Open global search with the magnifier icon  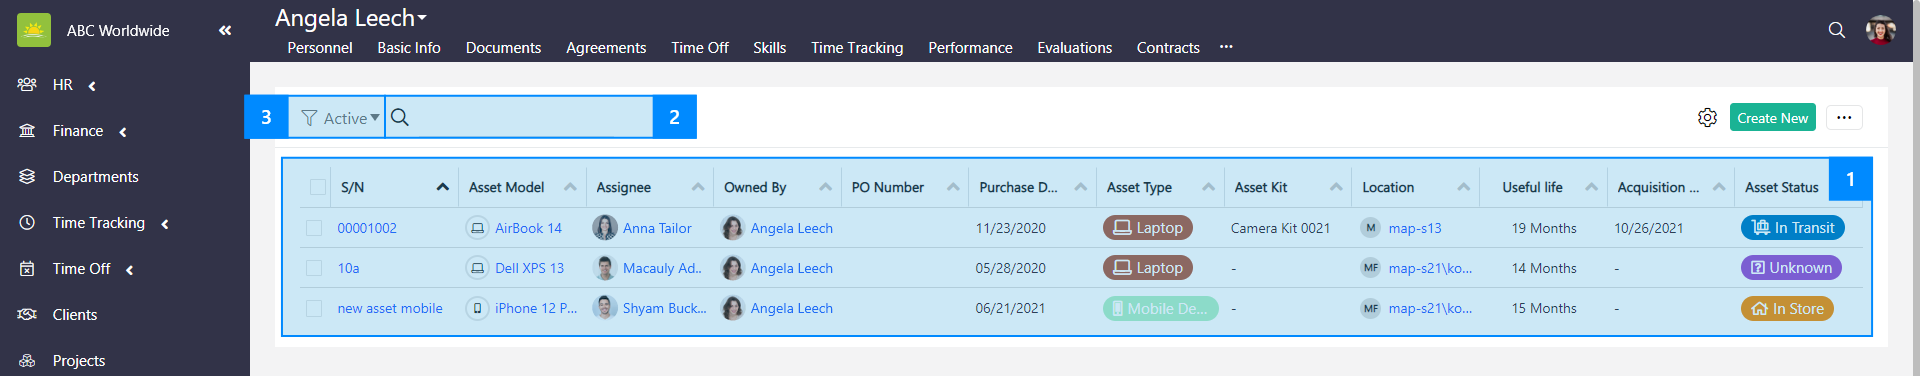point(1837,30)
